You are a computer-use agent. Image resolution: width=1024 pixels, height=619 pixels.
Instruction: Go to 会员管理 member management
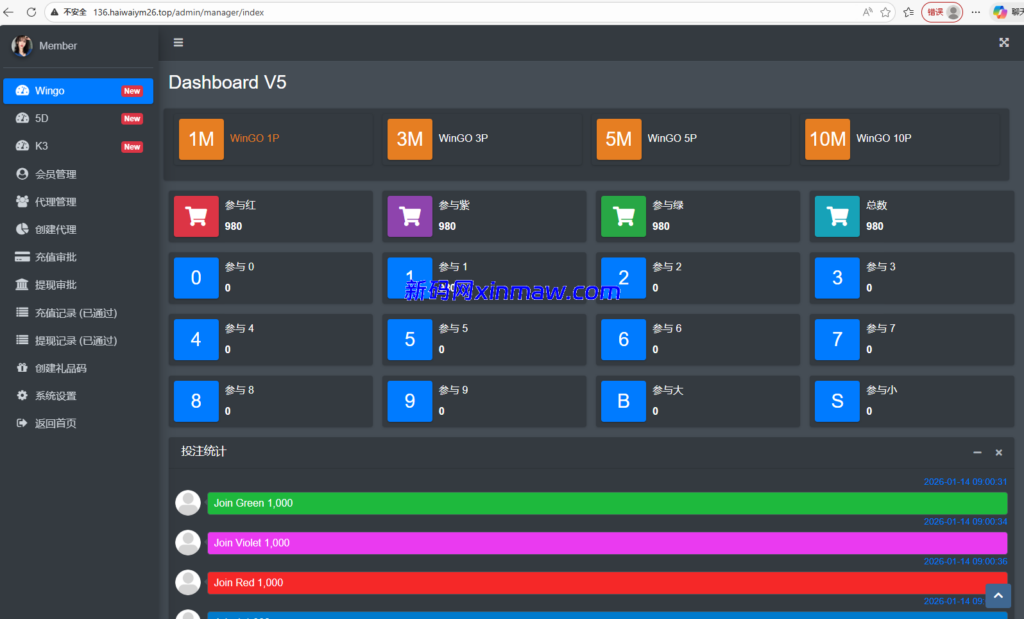coord(56,174)
